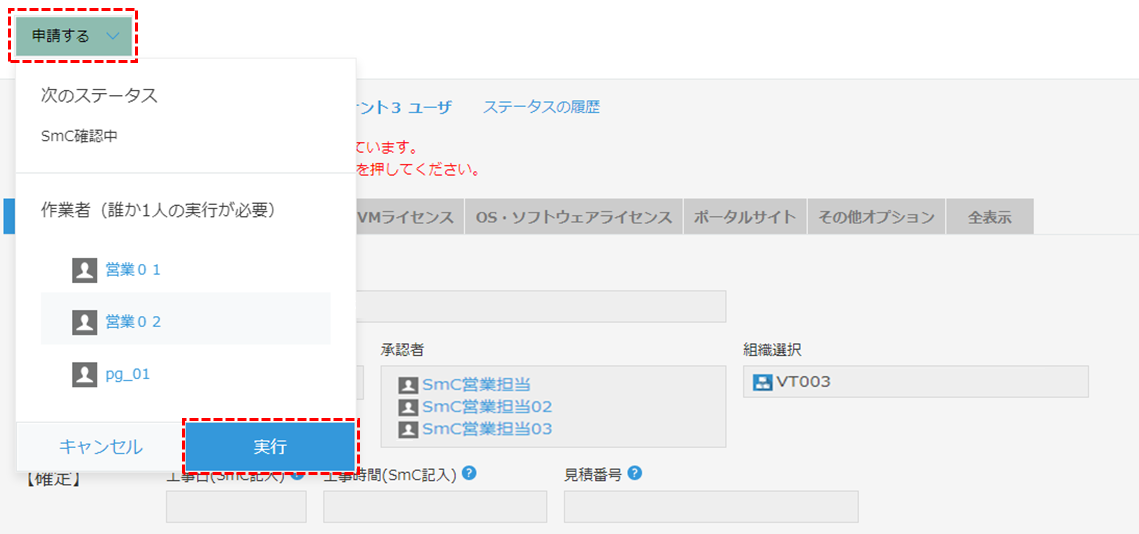Click organization icon beside VT003

coord(762,381)
